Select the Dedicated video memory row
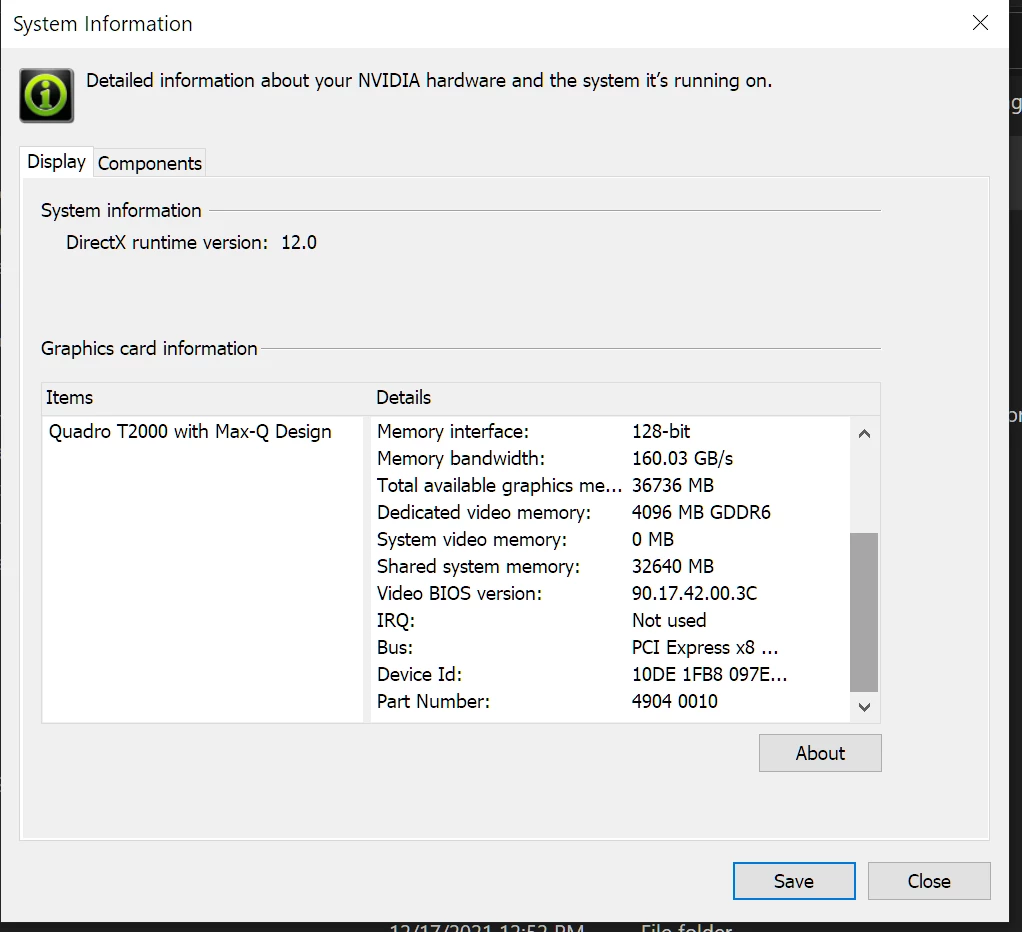The image size is (1022, 932). tap(609, 512)
